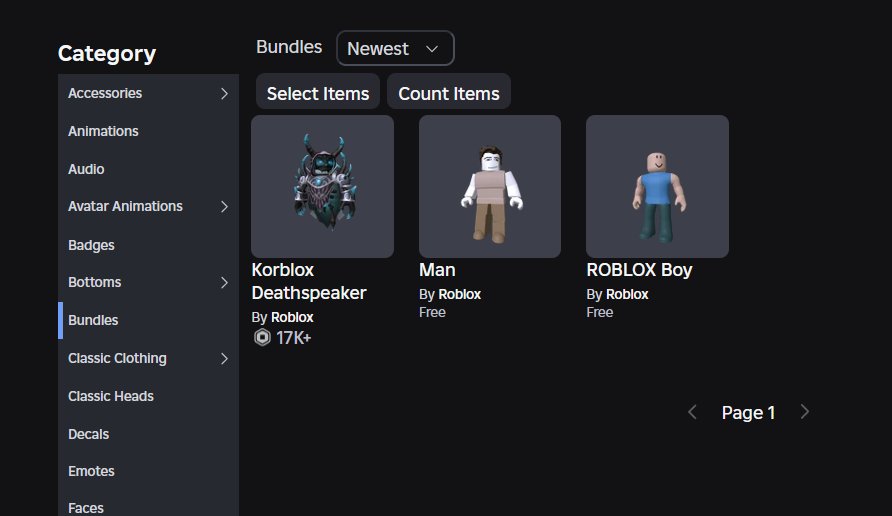Viewport: 892px width, 516px height.
Task: Click the Korblox Deathspeaker title link
Action: [x=309, y=281]
